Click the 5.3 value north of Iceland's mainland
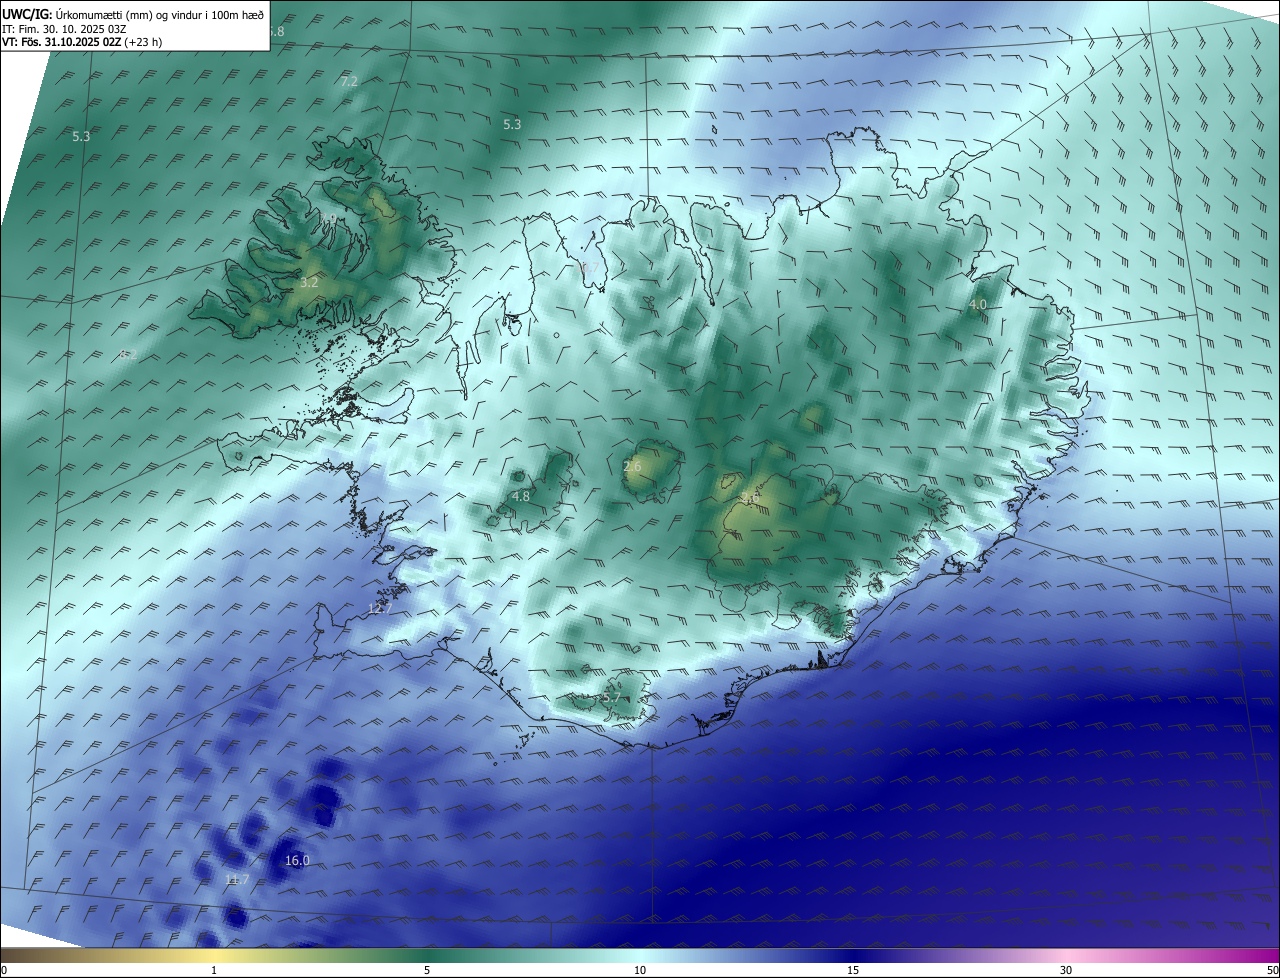The height and width of the screenshot is (978, 1280). click(512, 124)
